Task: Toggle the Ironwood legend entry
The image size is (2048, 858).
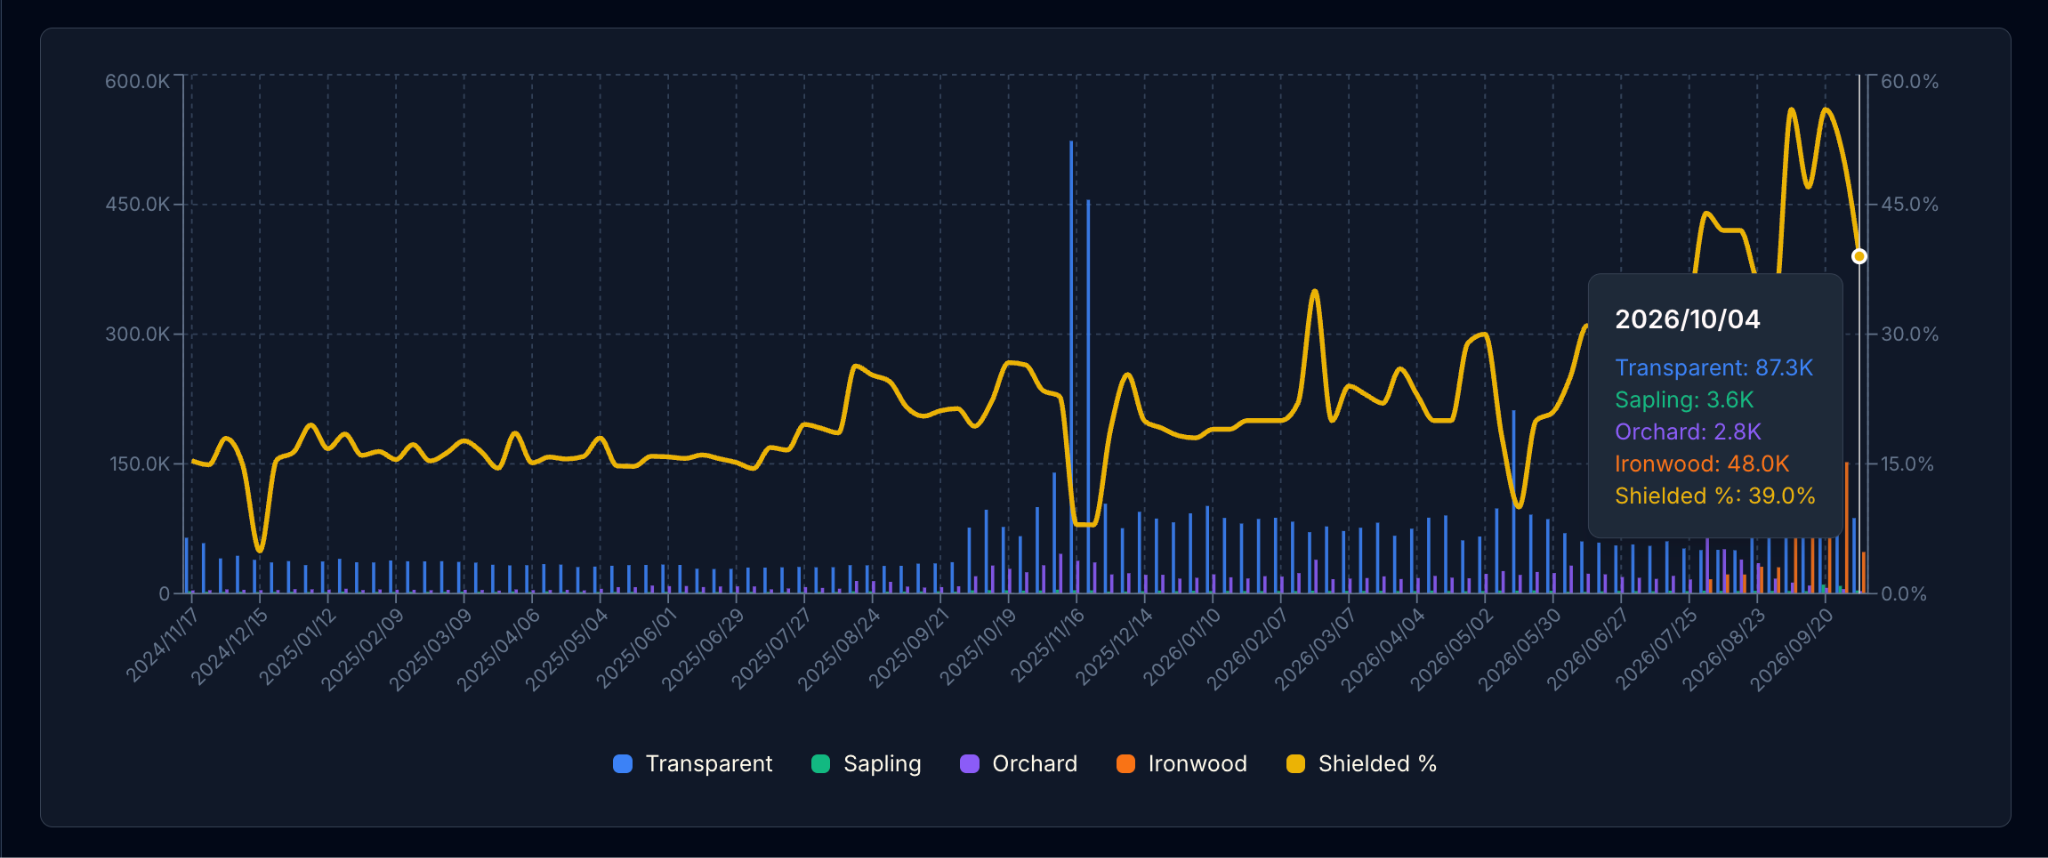Action: click(x=1182, y=764)
